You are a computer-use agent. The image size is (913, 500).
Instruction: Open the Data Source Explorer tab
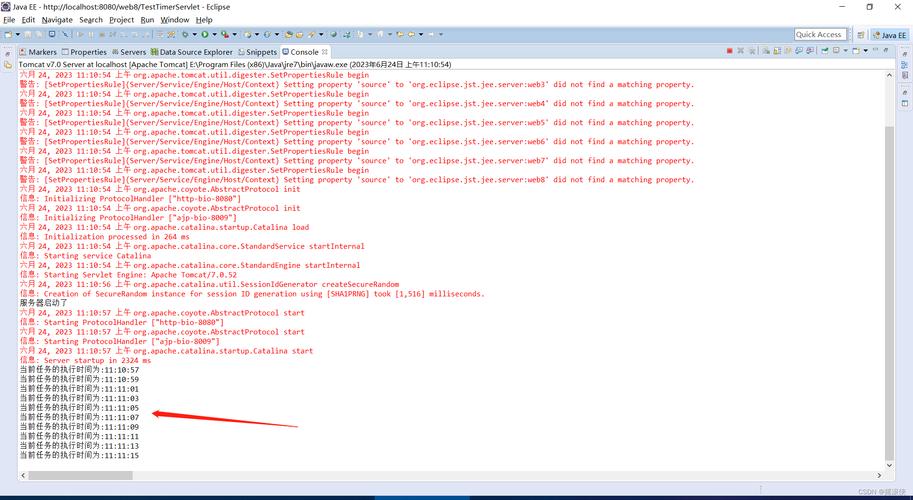click(x=192, y=52)
